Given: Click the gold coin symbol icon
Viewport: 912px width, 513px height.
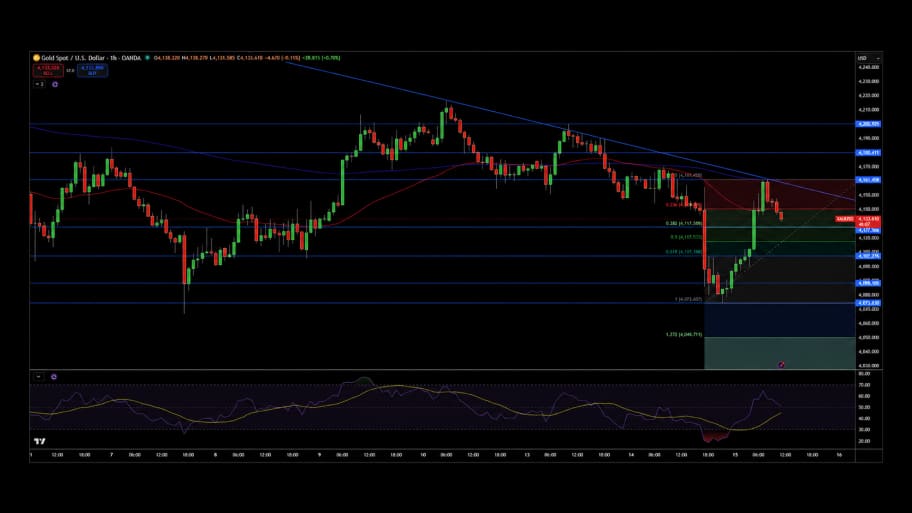Looking at the screenshot, I should tap(36, 58).
